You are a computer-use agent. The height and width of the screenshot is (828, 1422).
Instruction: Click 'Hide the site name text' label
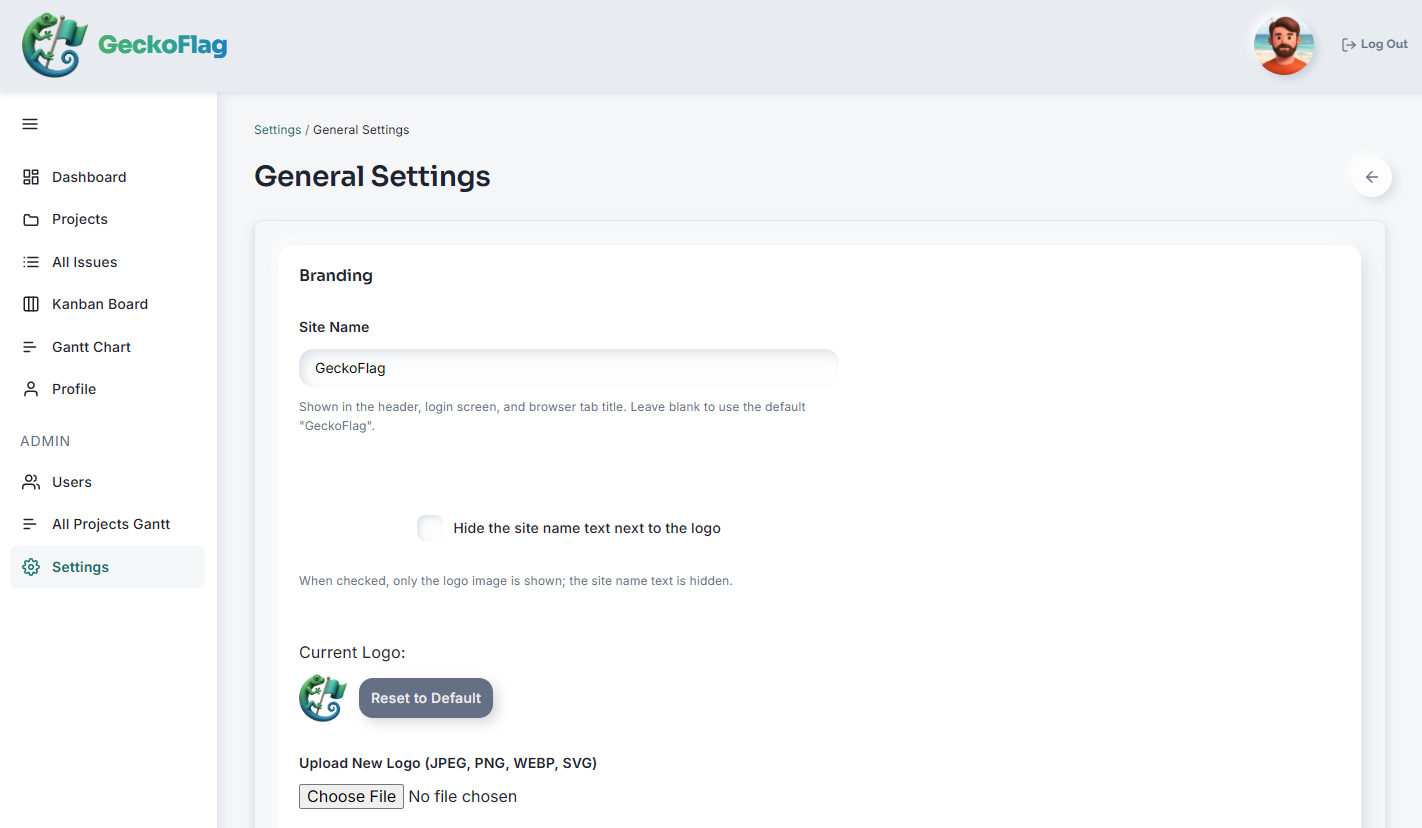point(587,528)
